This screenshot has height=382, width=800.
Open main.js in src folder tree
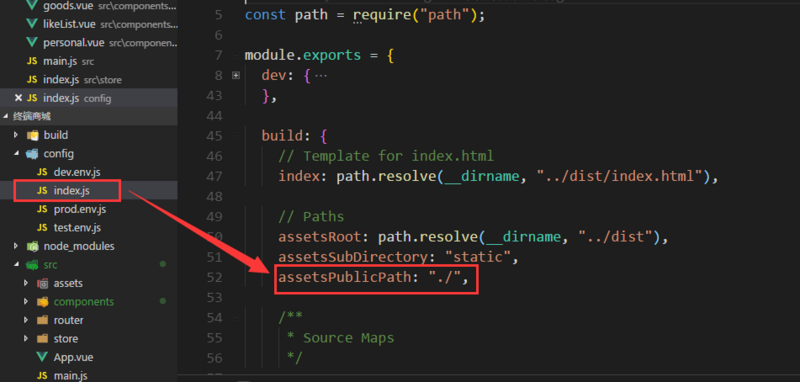(69, 375)
